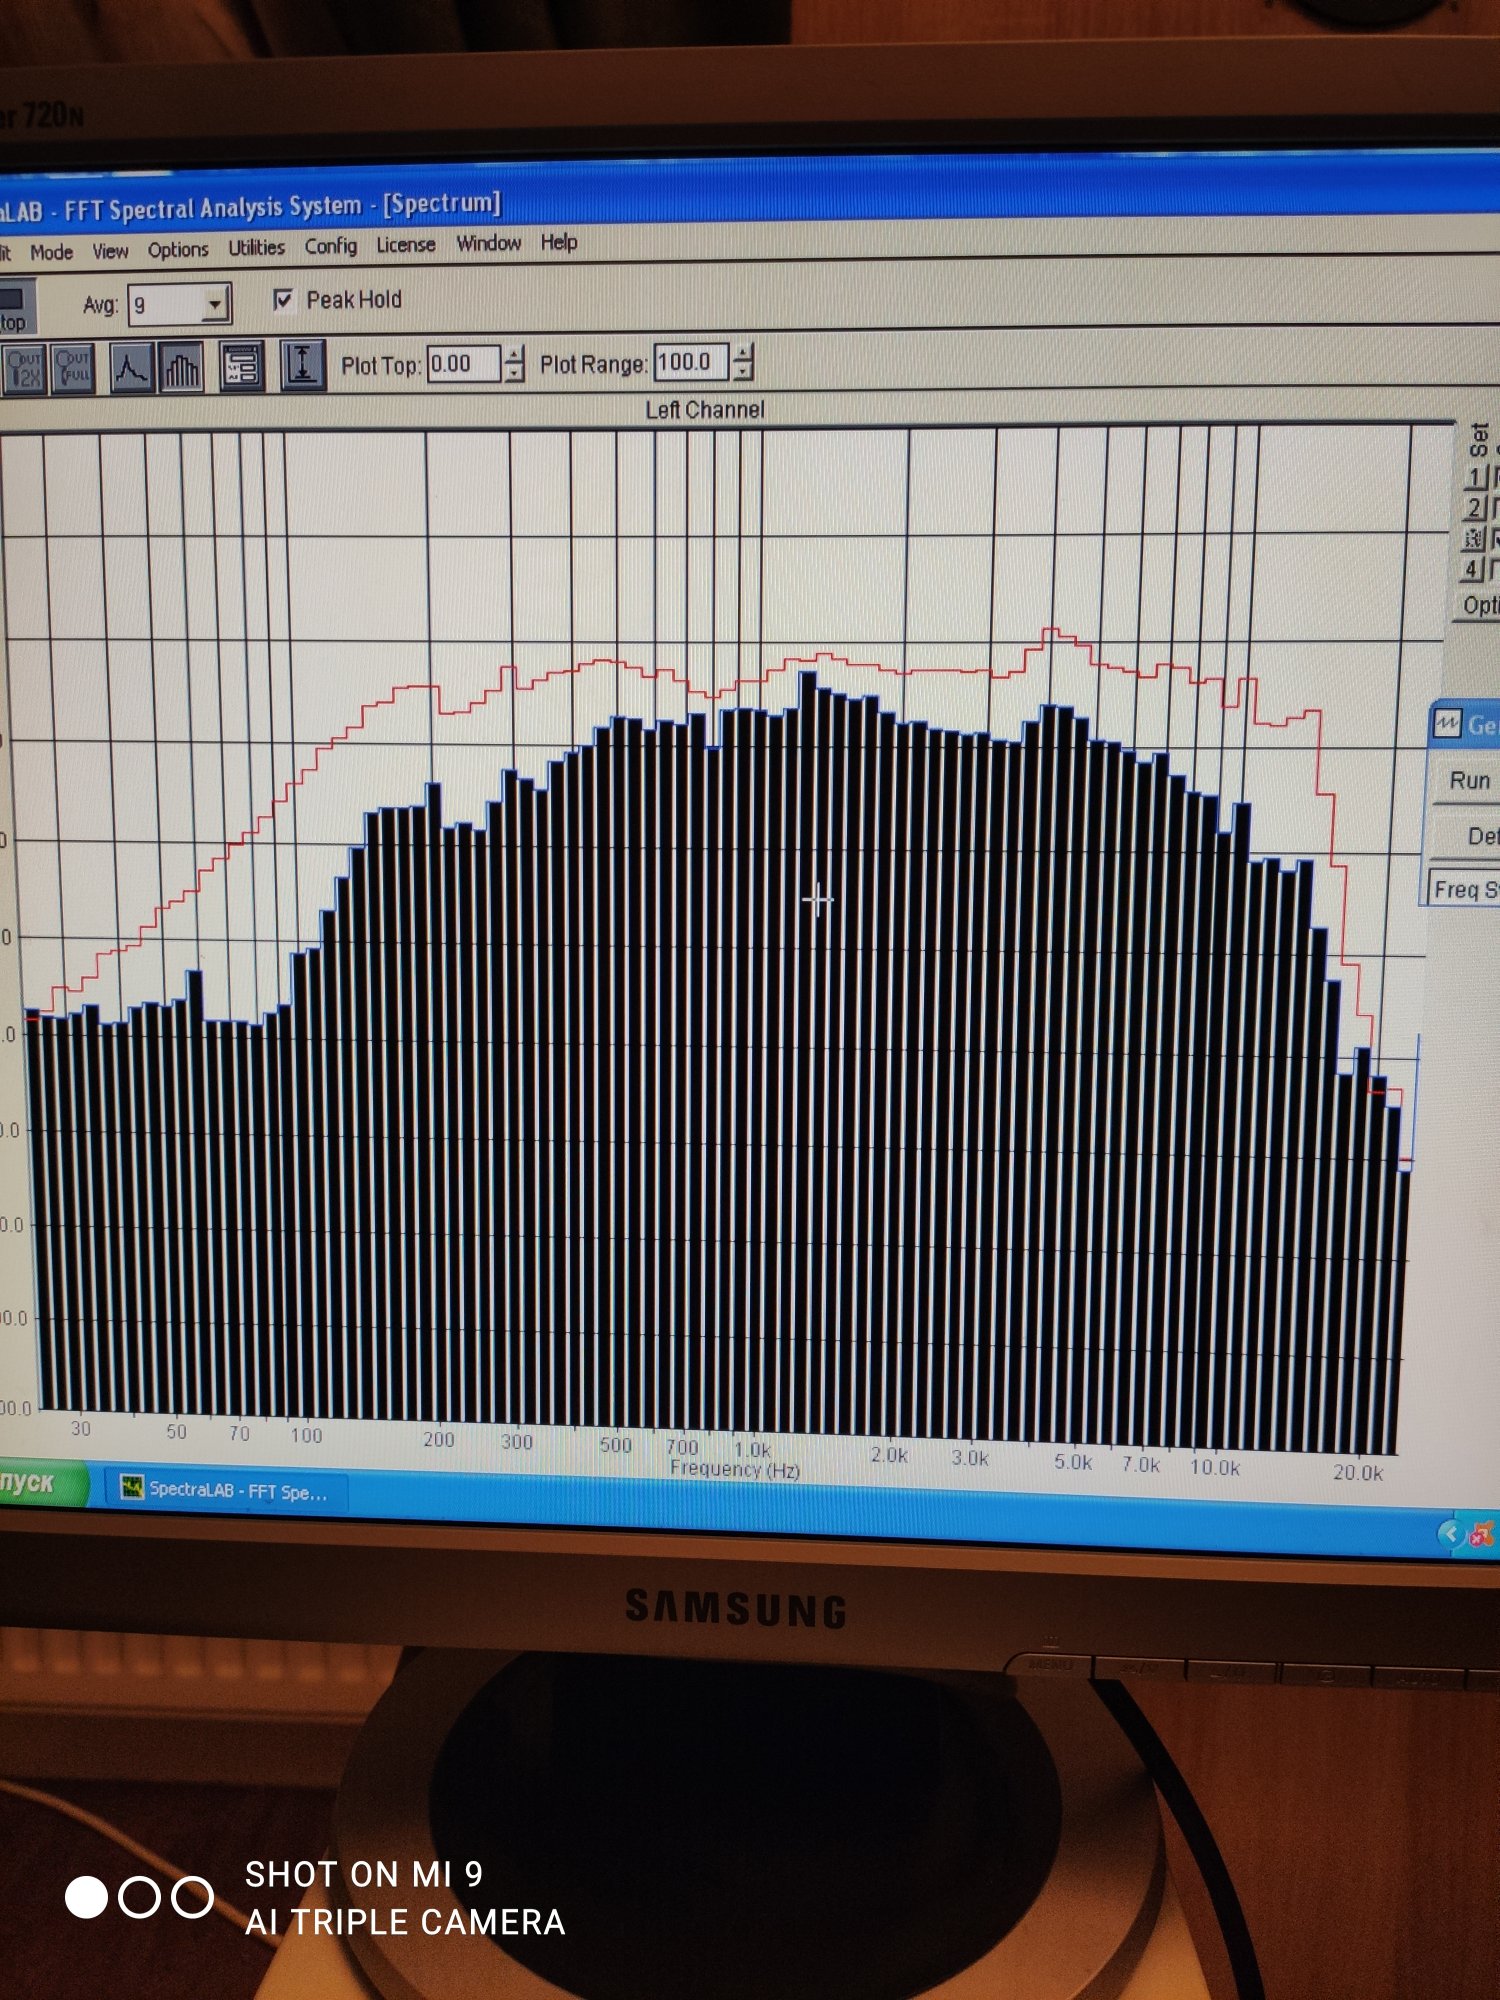1500x2000 pixels.
Task: Open the Options menu
Action: (178, 249)
